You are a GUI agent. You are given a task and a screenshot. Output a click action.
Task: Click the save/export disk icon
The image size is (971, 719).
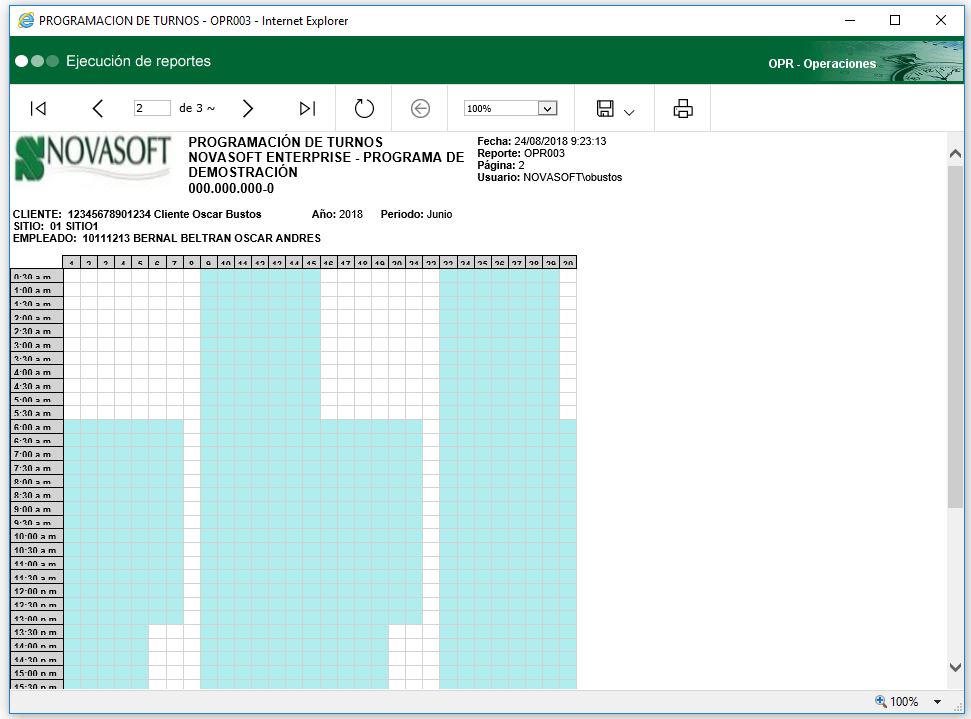click(605, 108)
